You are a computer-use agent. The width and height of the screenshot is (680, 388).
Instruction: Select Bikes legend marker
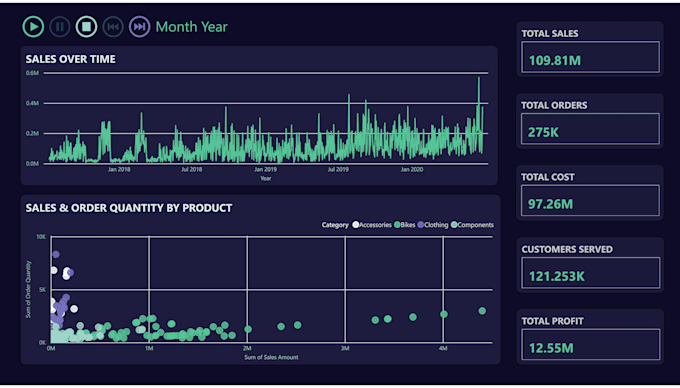pos(397,225)
